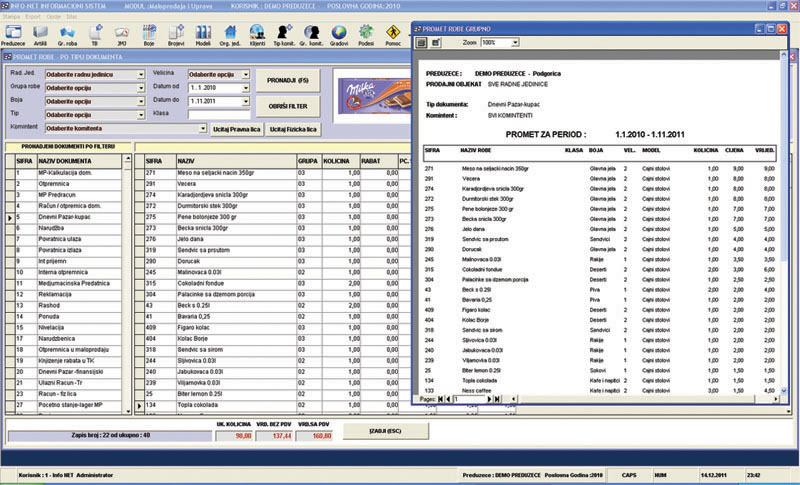Open the Klijenti toolbar icon

coord(257,36)
